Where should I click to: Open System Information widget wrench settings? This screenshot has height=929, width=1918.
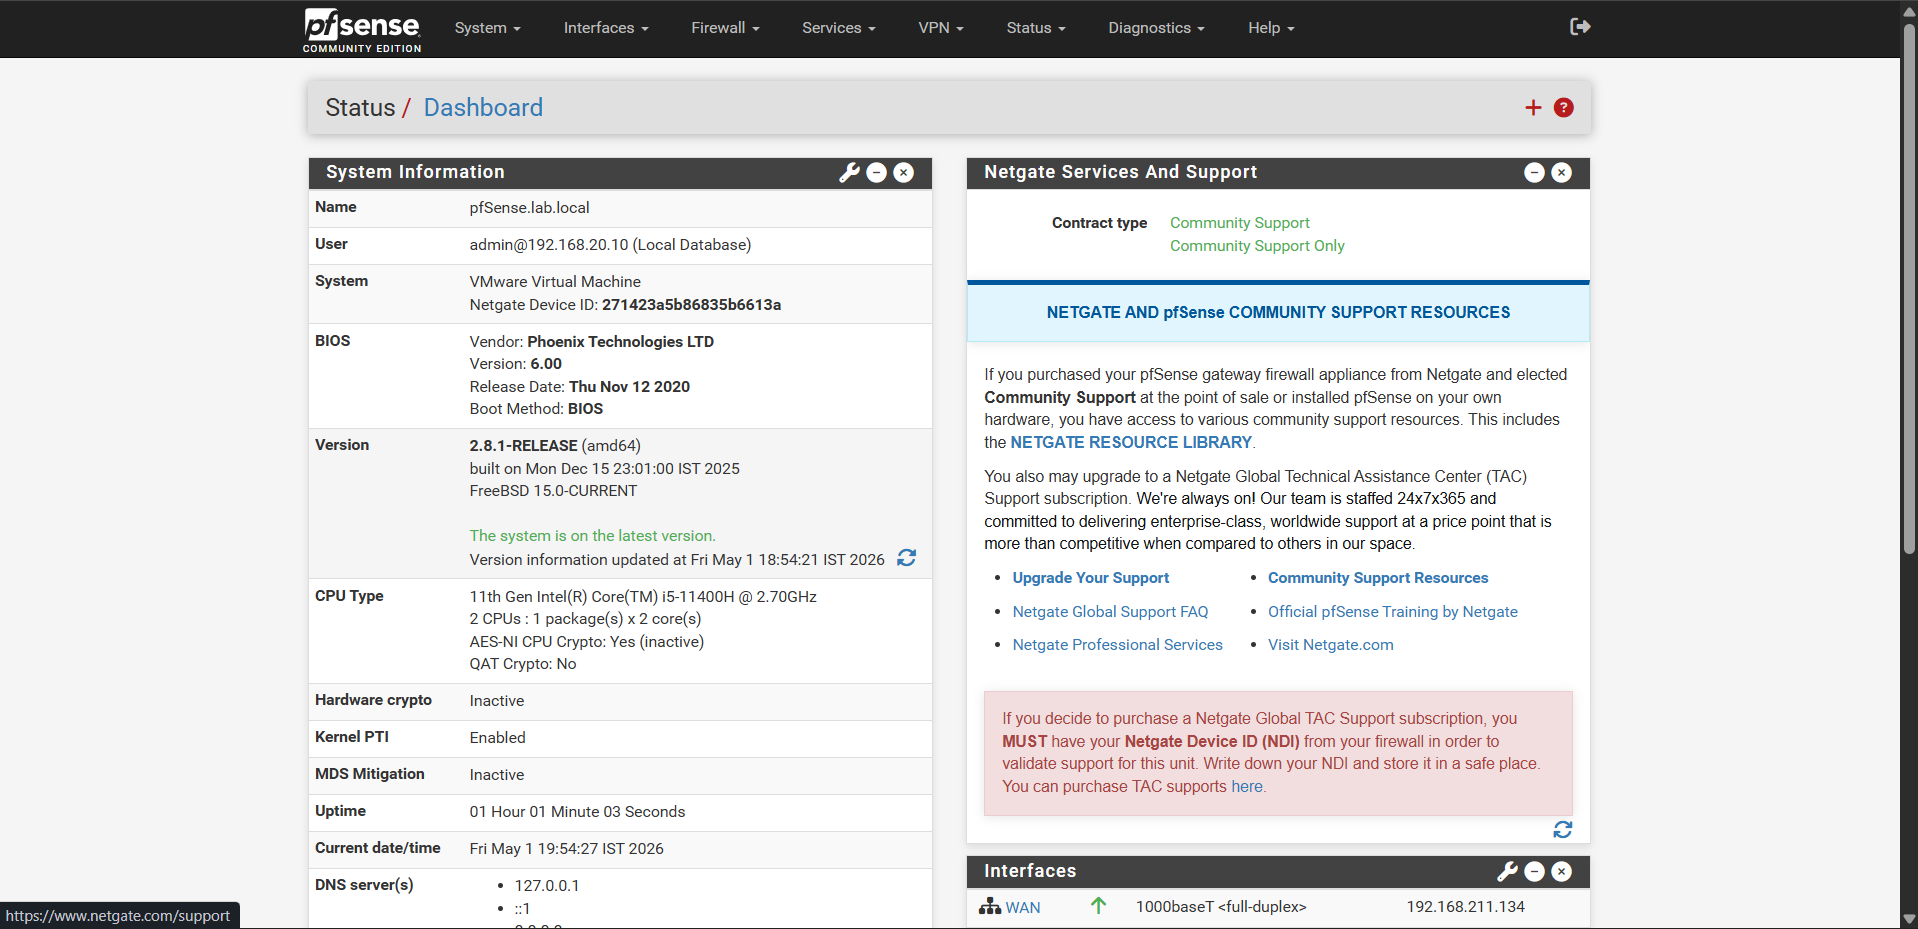(x=850, y=172)
